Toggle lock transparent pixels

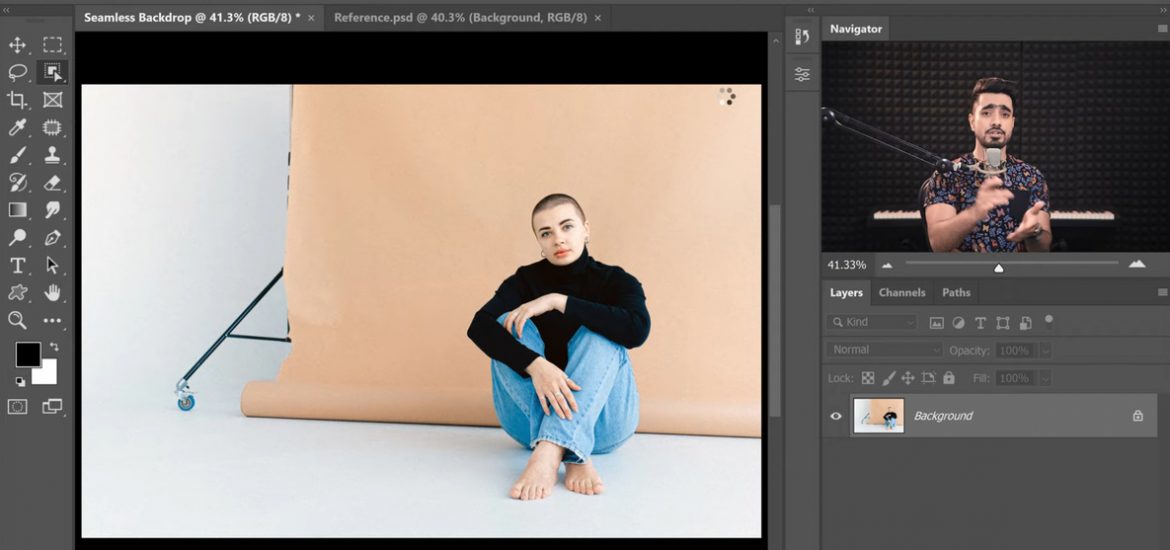point(868,378)
